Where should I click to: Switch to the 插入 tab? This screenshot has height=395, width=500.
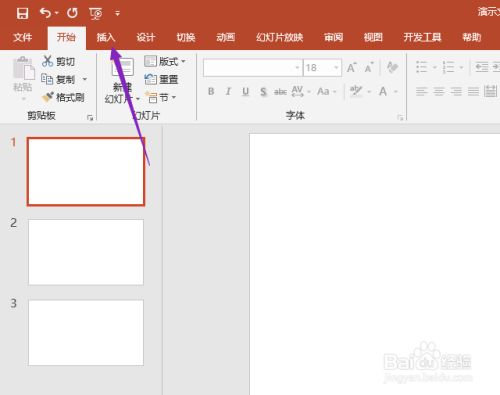[x=106, y=37]
